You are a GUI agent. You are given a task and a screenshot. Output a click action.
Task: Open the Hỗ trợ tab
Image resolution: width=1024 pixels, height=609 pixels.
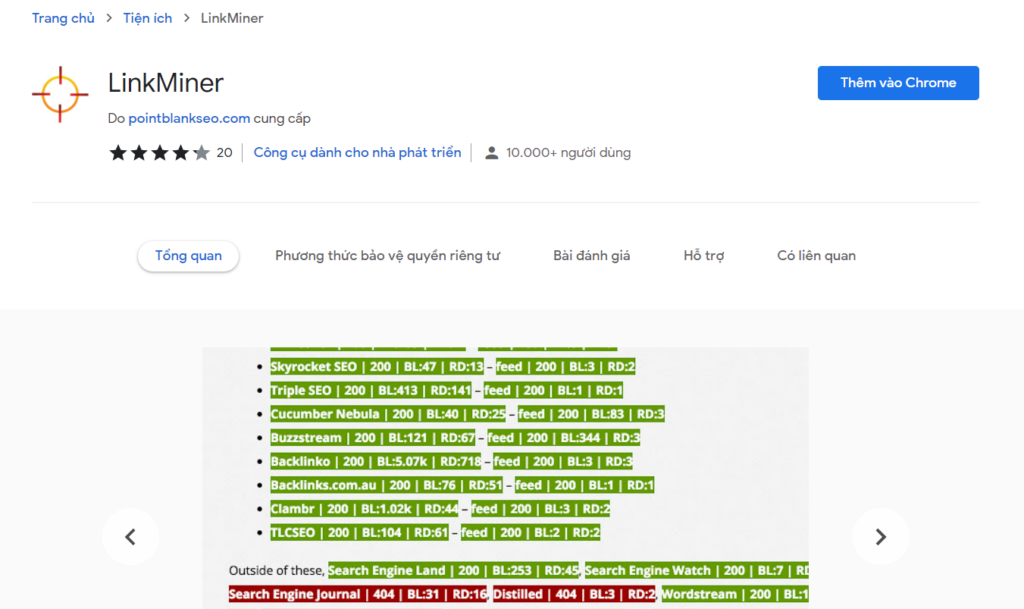[704, 255]
